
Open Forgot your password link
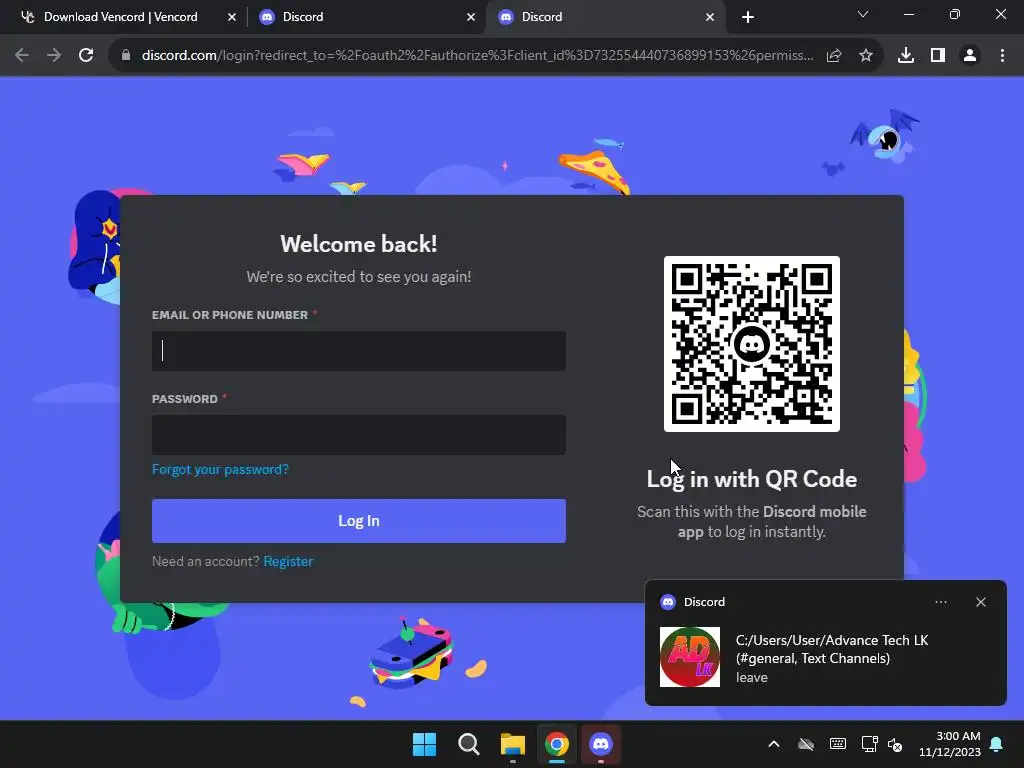point(220,470)
